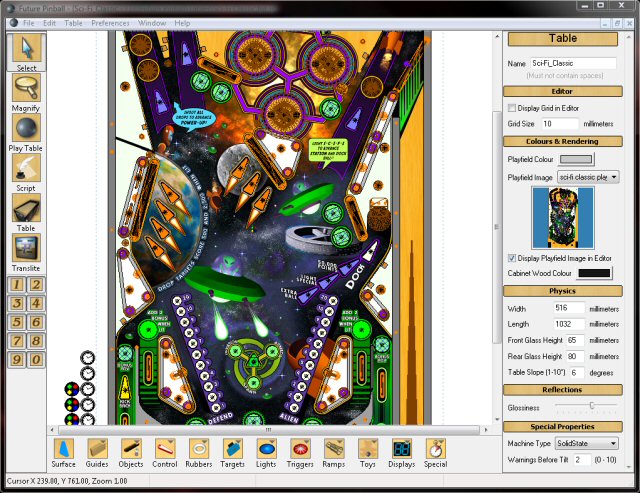Open the Targets palette
The width and height of the screenshot is (640, 493).
point(233,453)
